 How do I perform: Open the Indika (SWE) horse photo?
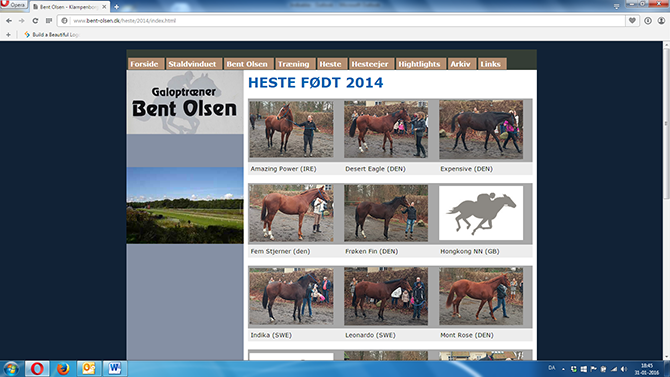coord(291,296)
